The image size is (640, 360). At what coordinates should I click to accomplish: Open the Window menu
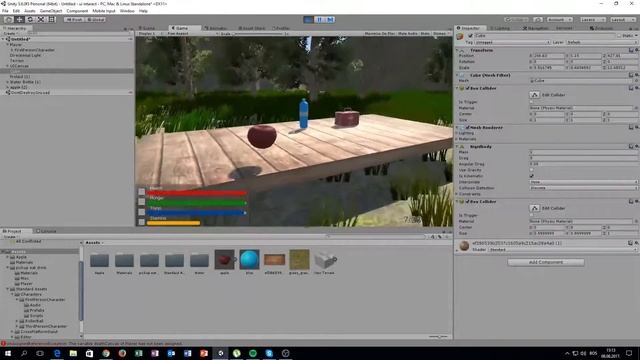pos(127,11)
